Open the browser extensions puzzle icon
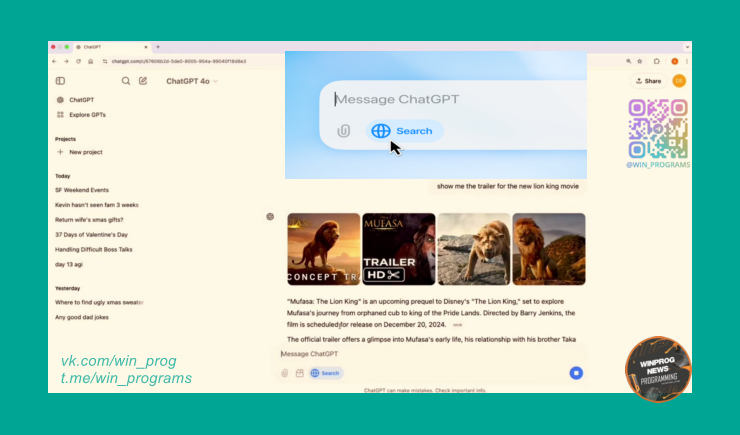Screen dimensions: 740x435 tap(656, 61)
